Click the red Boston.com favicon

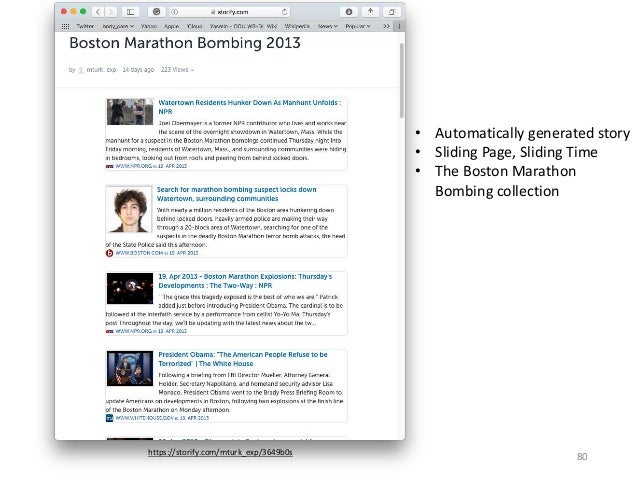(109, 253)
